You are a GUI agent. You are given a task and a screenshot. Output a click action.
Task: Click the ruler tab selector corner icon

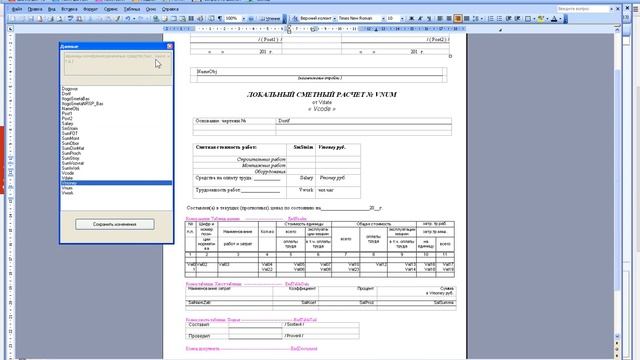click(11, 29)
